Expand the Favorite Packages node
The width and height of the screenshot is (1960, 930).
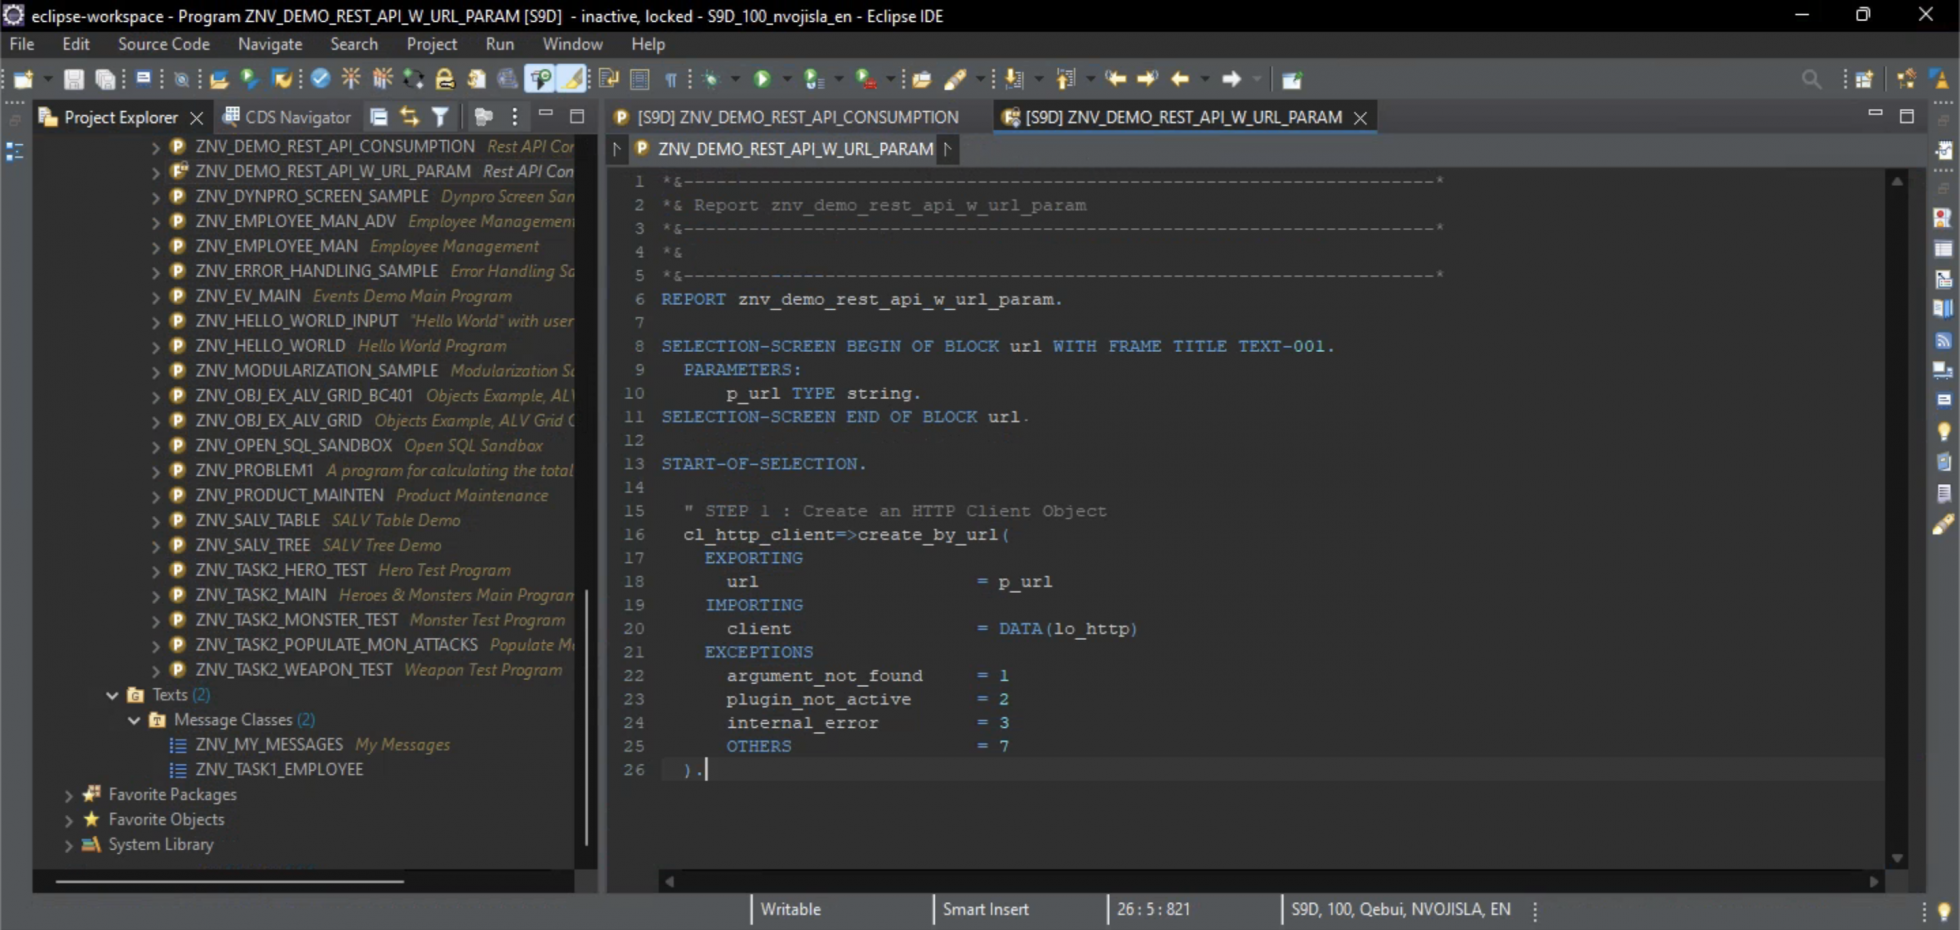click(67, 794)
